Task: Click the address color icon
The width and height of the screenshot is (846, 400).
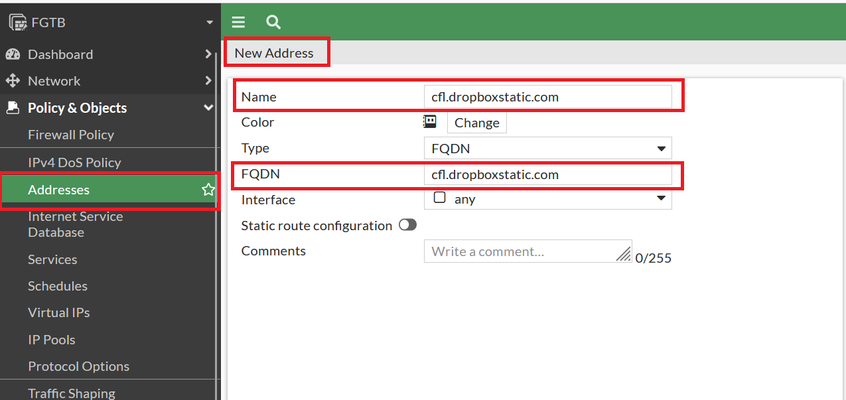Action: [429, 121]
